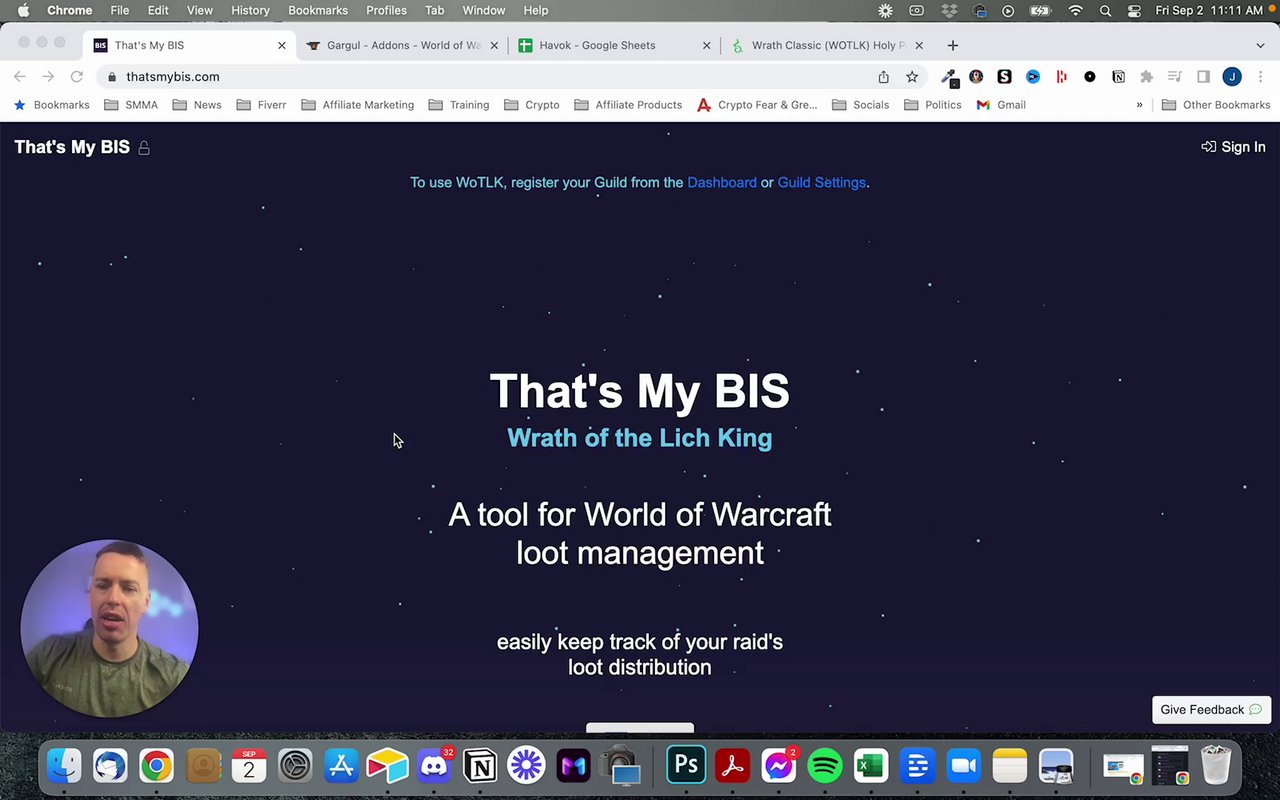
Task: Open Microsoft Excel from the Dock
Action: click(x=870, y=767)
